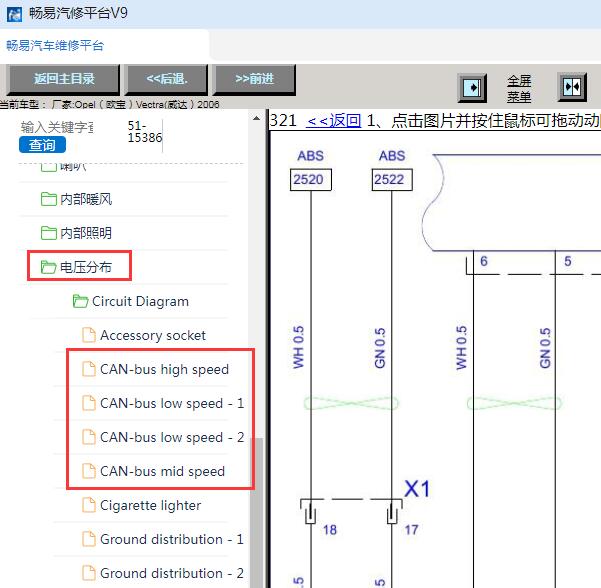Click the tree panel scrollbar thumb
Screen dimensions: 601x588
(256, 513)
